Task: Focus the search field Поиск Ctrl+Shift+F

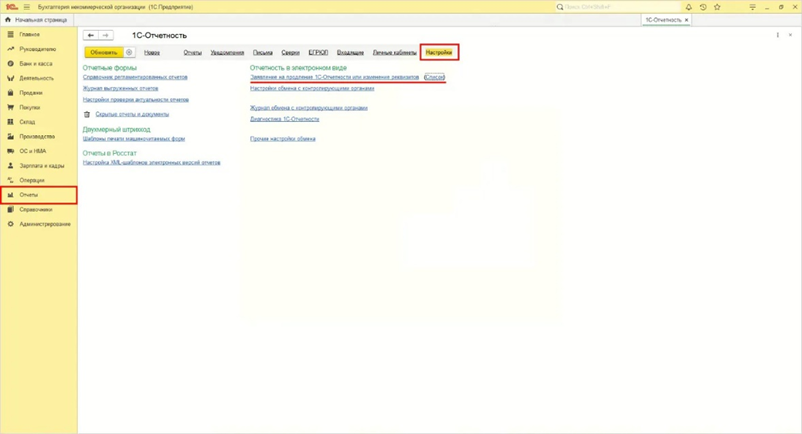Action: (618, 7)
